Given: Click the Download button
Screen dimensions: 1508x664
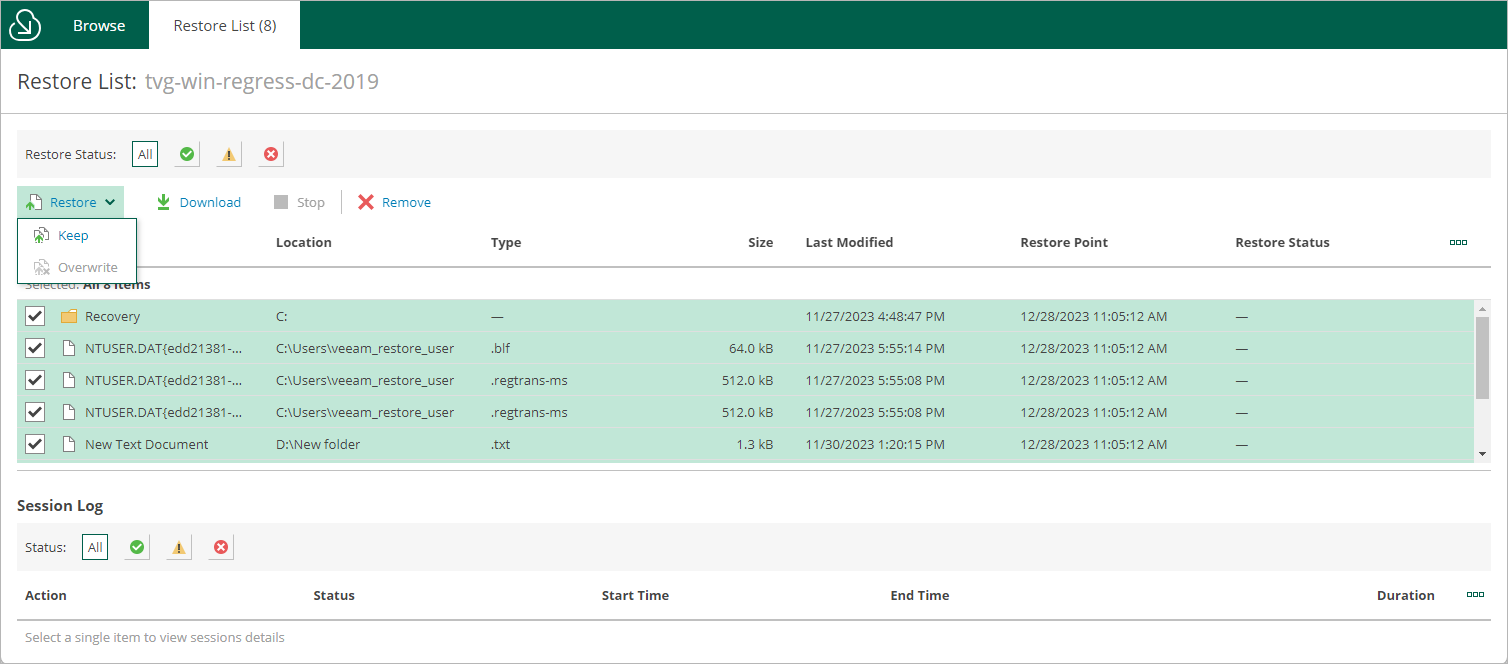Looking at the screenshot, I should pyautogui.click(x=198, y=202).
